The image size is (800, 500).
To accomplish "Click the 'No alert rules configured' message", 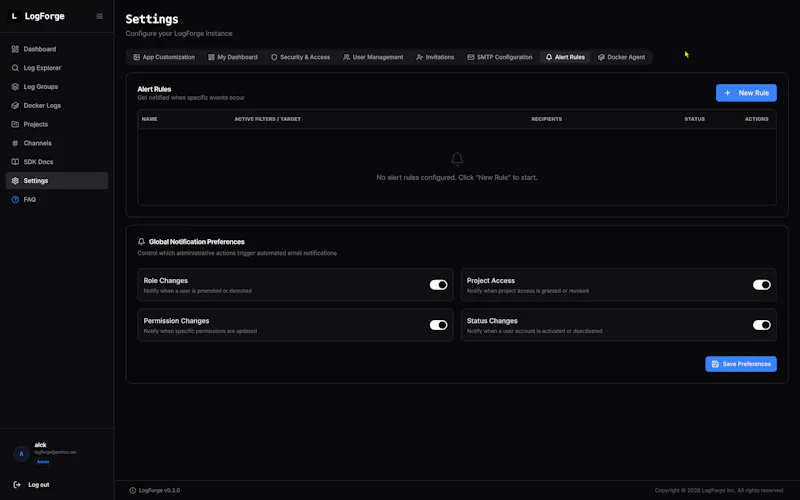I will 457,178.
